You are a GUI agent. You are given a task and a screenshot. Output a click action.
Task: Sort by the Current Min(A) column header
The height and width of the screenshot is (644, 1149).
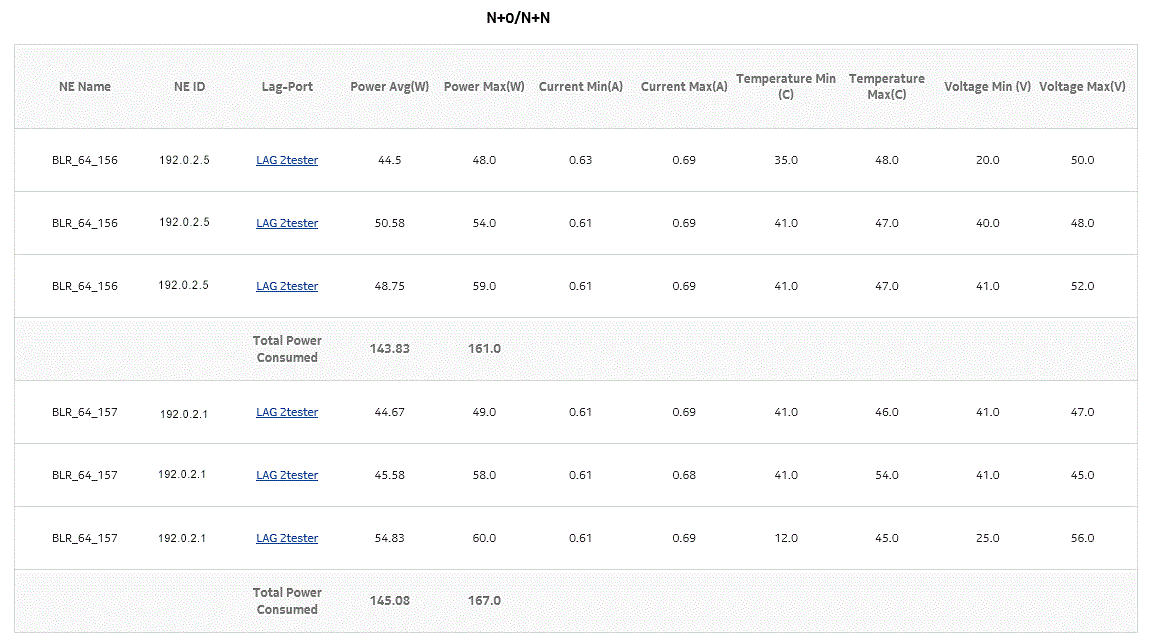(x=581, y=87)
